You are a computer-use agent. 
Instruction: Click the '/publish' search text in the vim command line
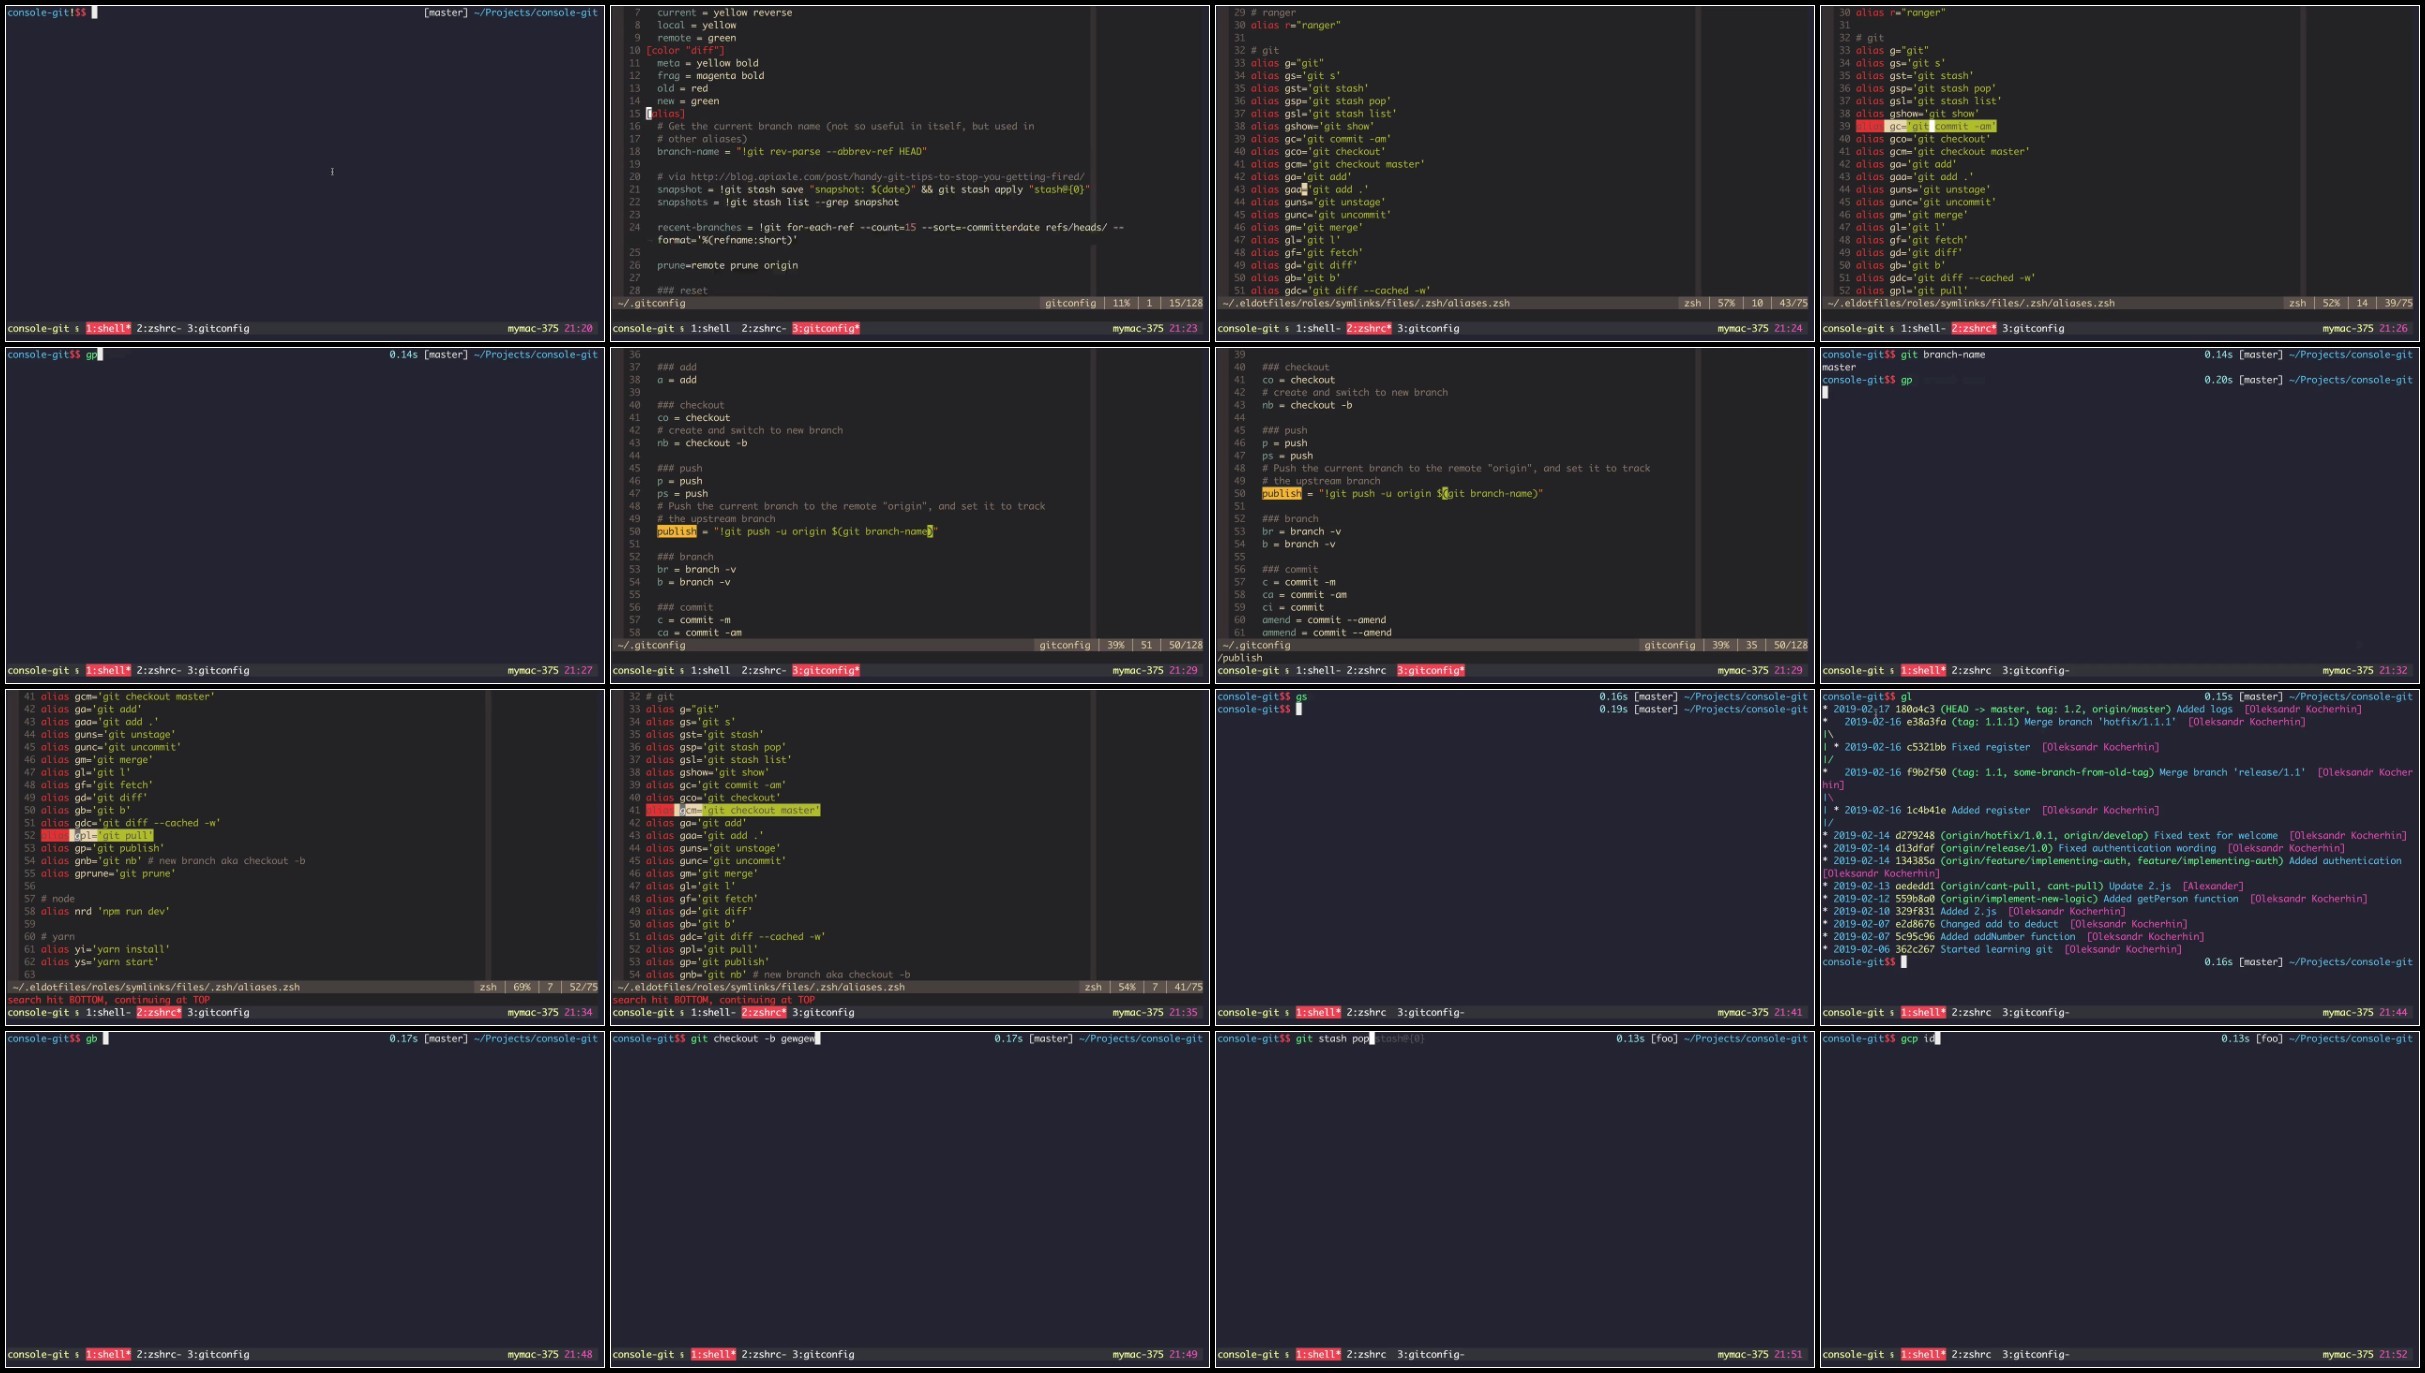tap(1240, 658)
